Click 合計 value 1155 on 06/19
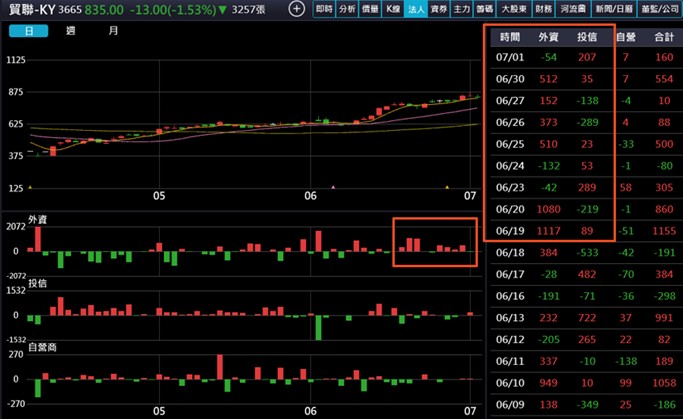This screenshot has width=683, height=419. point(664,231)
